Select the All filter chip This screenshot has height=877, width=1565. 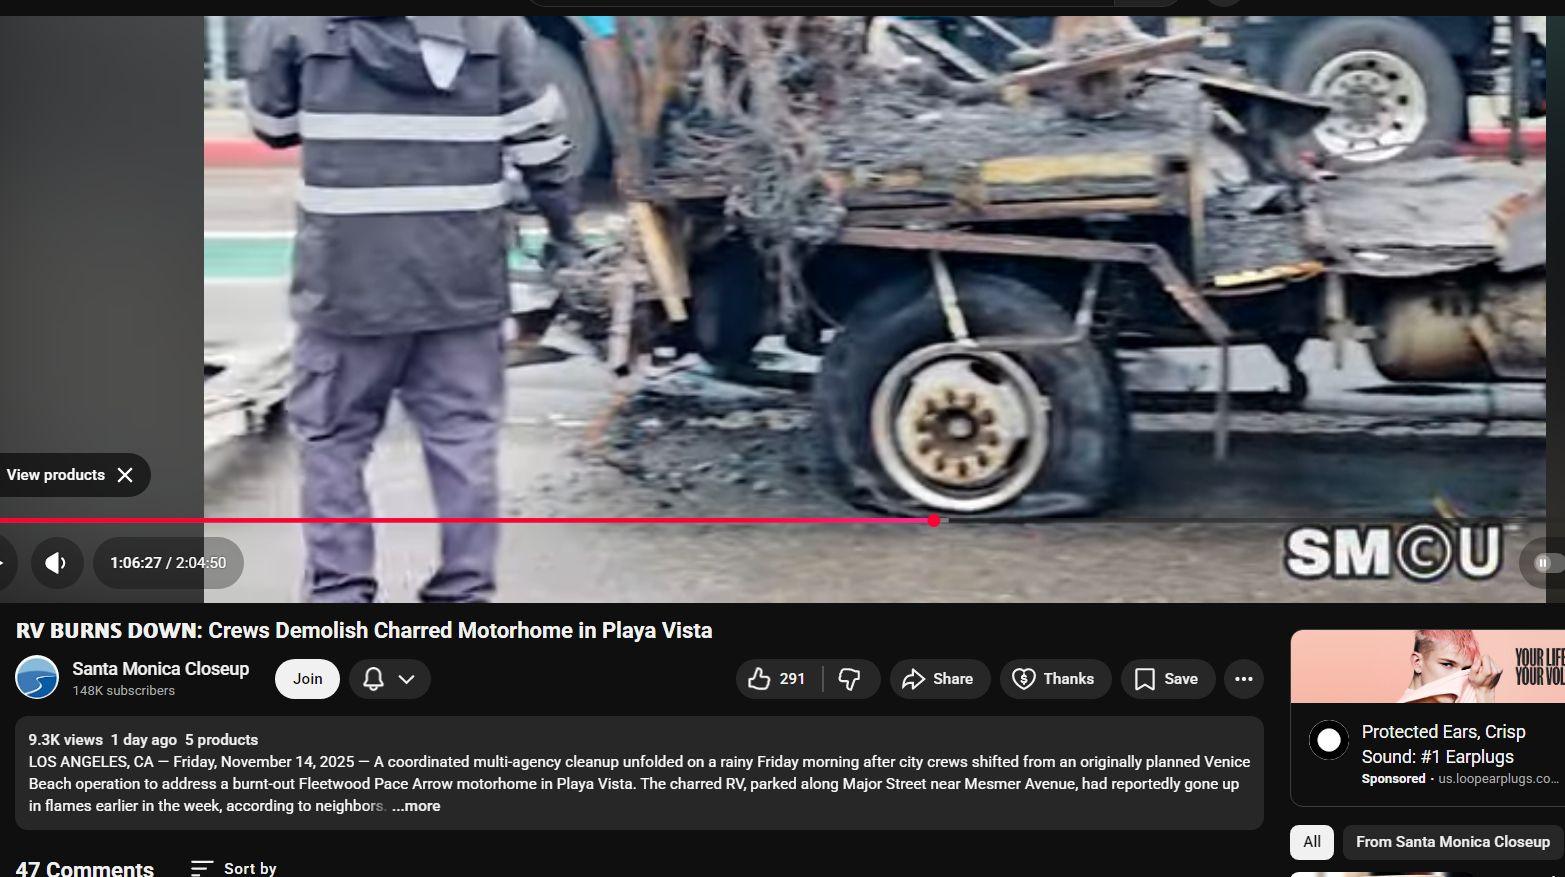point(1311,842)
